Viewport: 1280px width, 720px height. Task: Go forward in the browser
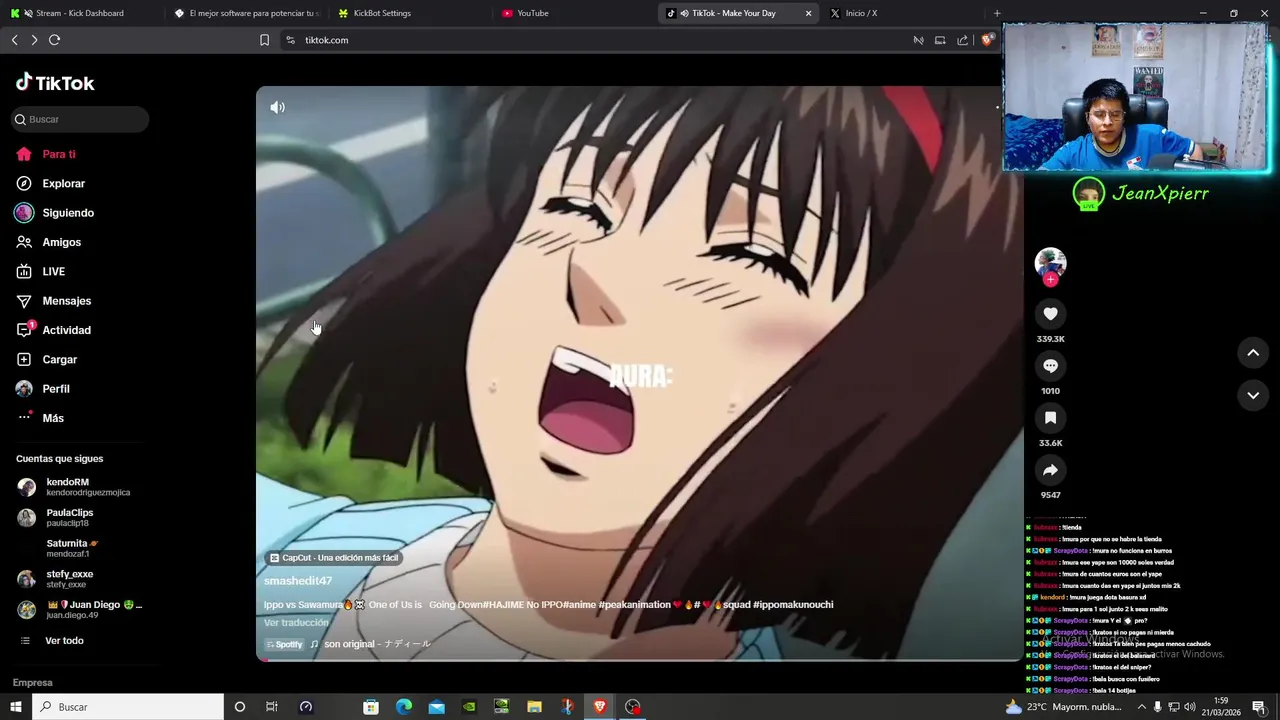click(x=34, y=40)
